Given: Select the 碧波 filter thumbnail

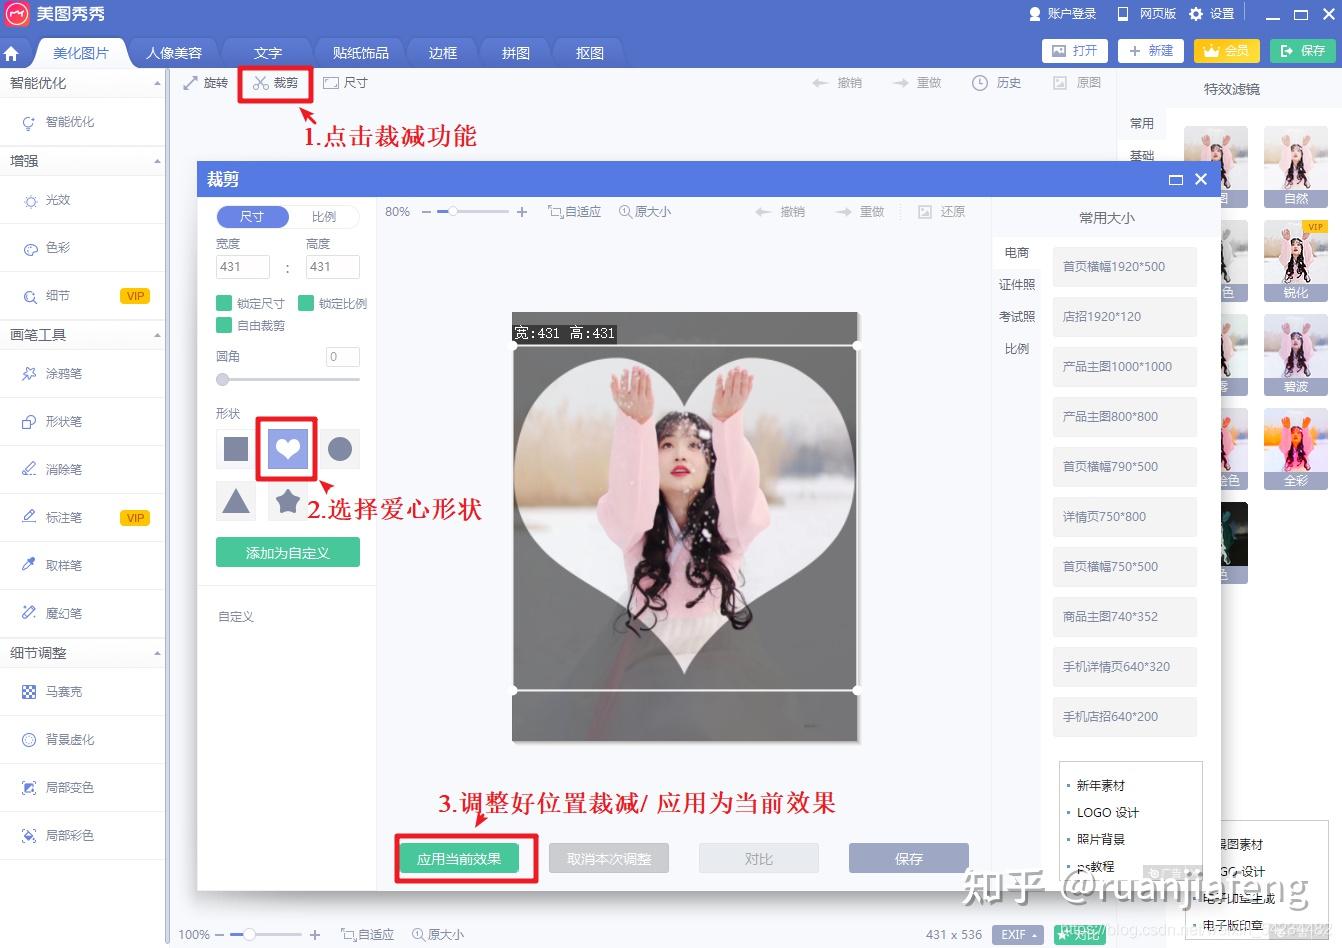Looking at the screenshot, I should click(1296, 355).
